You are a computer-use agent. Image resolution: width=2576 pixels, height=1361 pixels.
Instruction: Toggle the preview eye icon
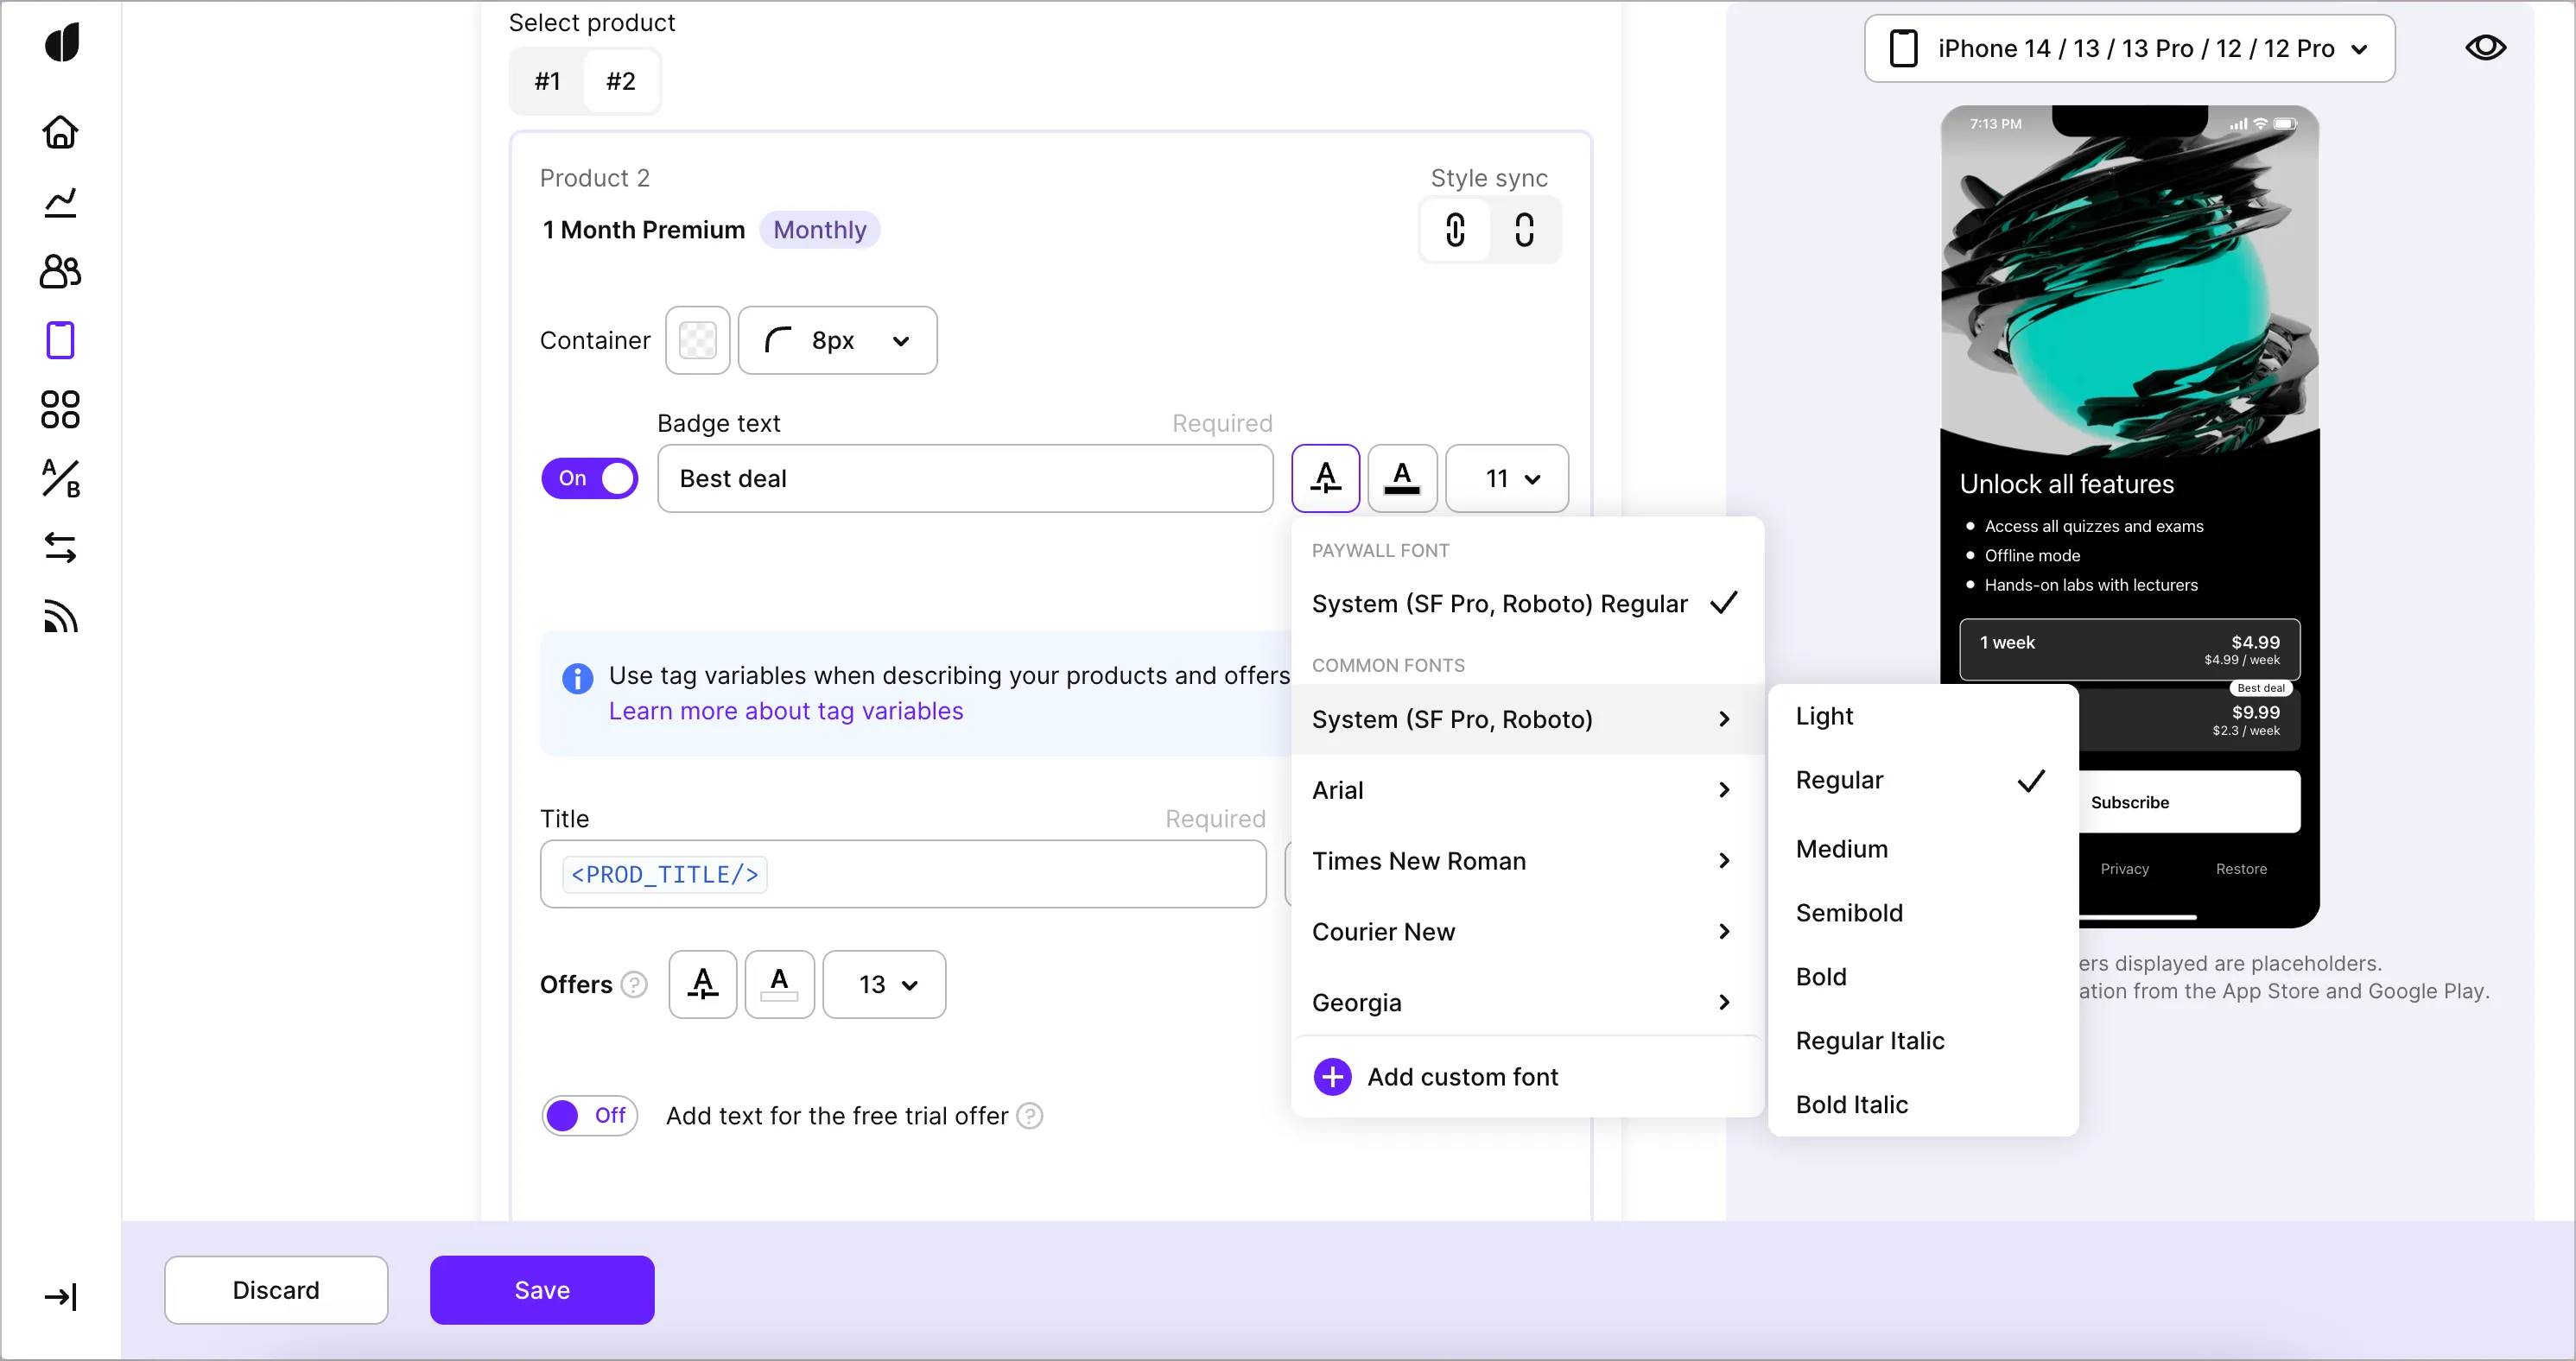pos(2484,48)
